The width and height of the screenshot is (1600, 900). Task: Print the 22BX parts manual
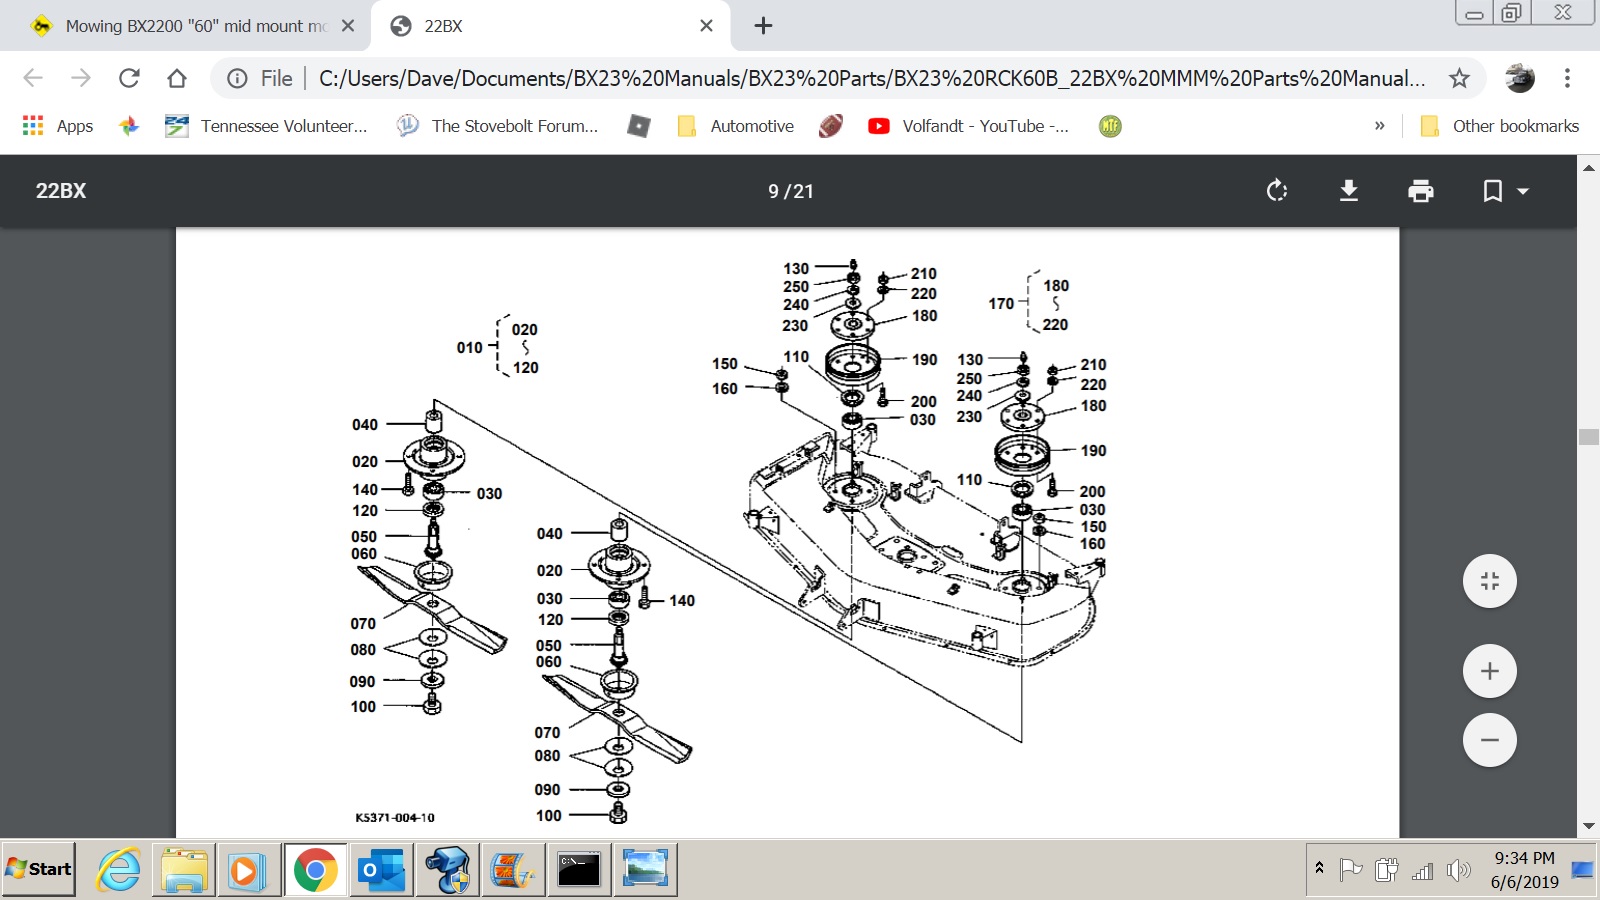[1420, 191]
